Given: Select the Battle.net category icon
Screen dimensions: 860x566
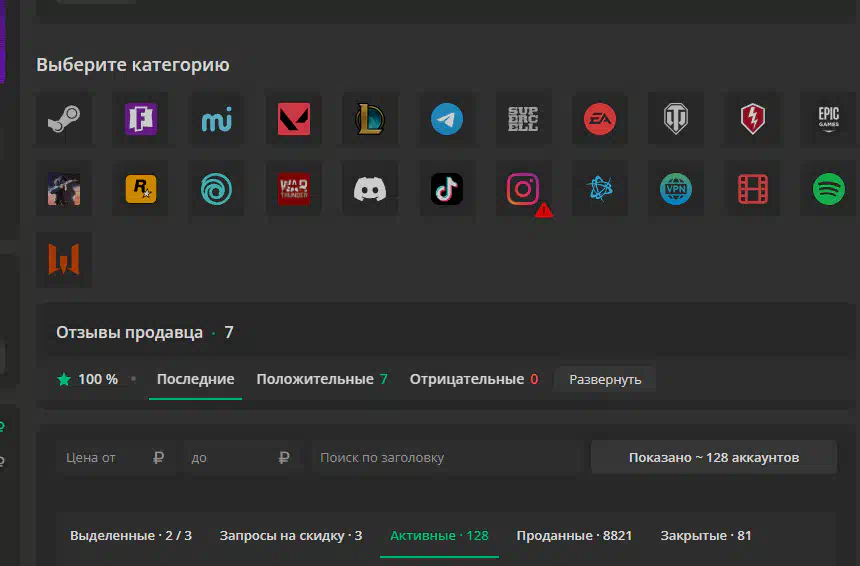Looking at the screenshot, I should pyautogui.click(x=599, y=189).
